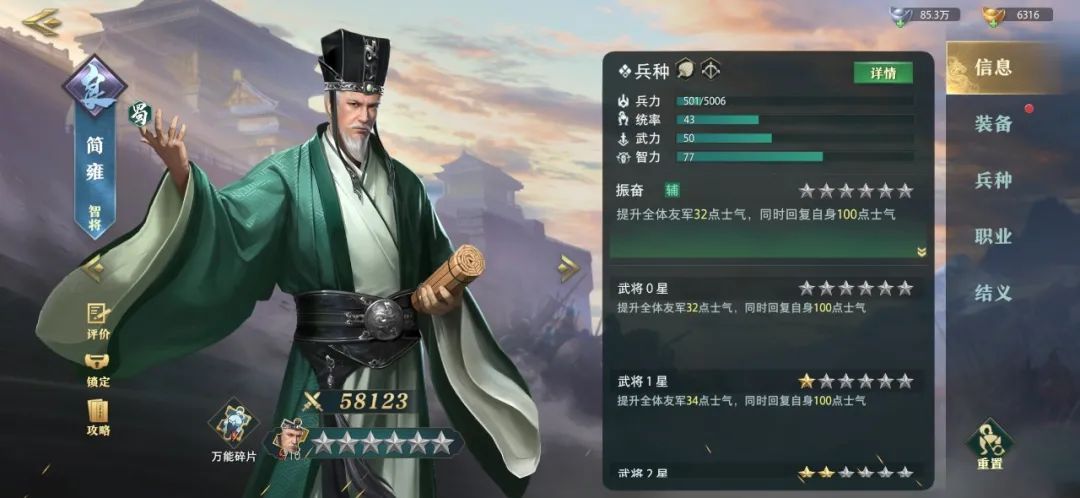Expand the 振奋 skill description chevron
The image size is (1080, 498).
(922, 252)
